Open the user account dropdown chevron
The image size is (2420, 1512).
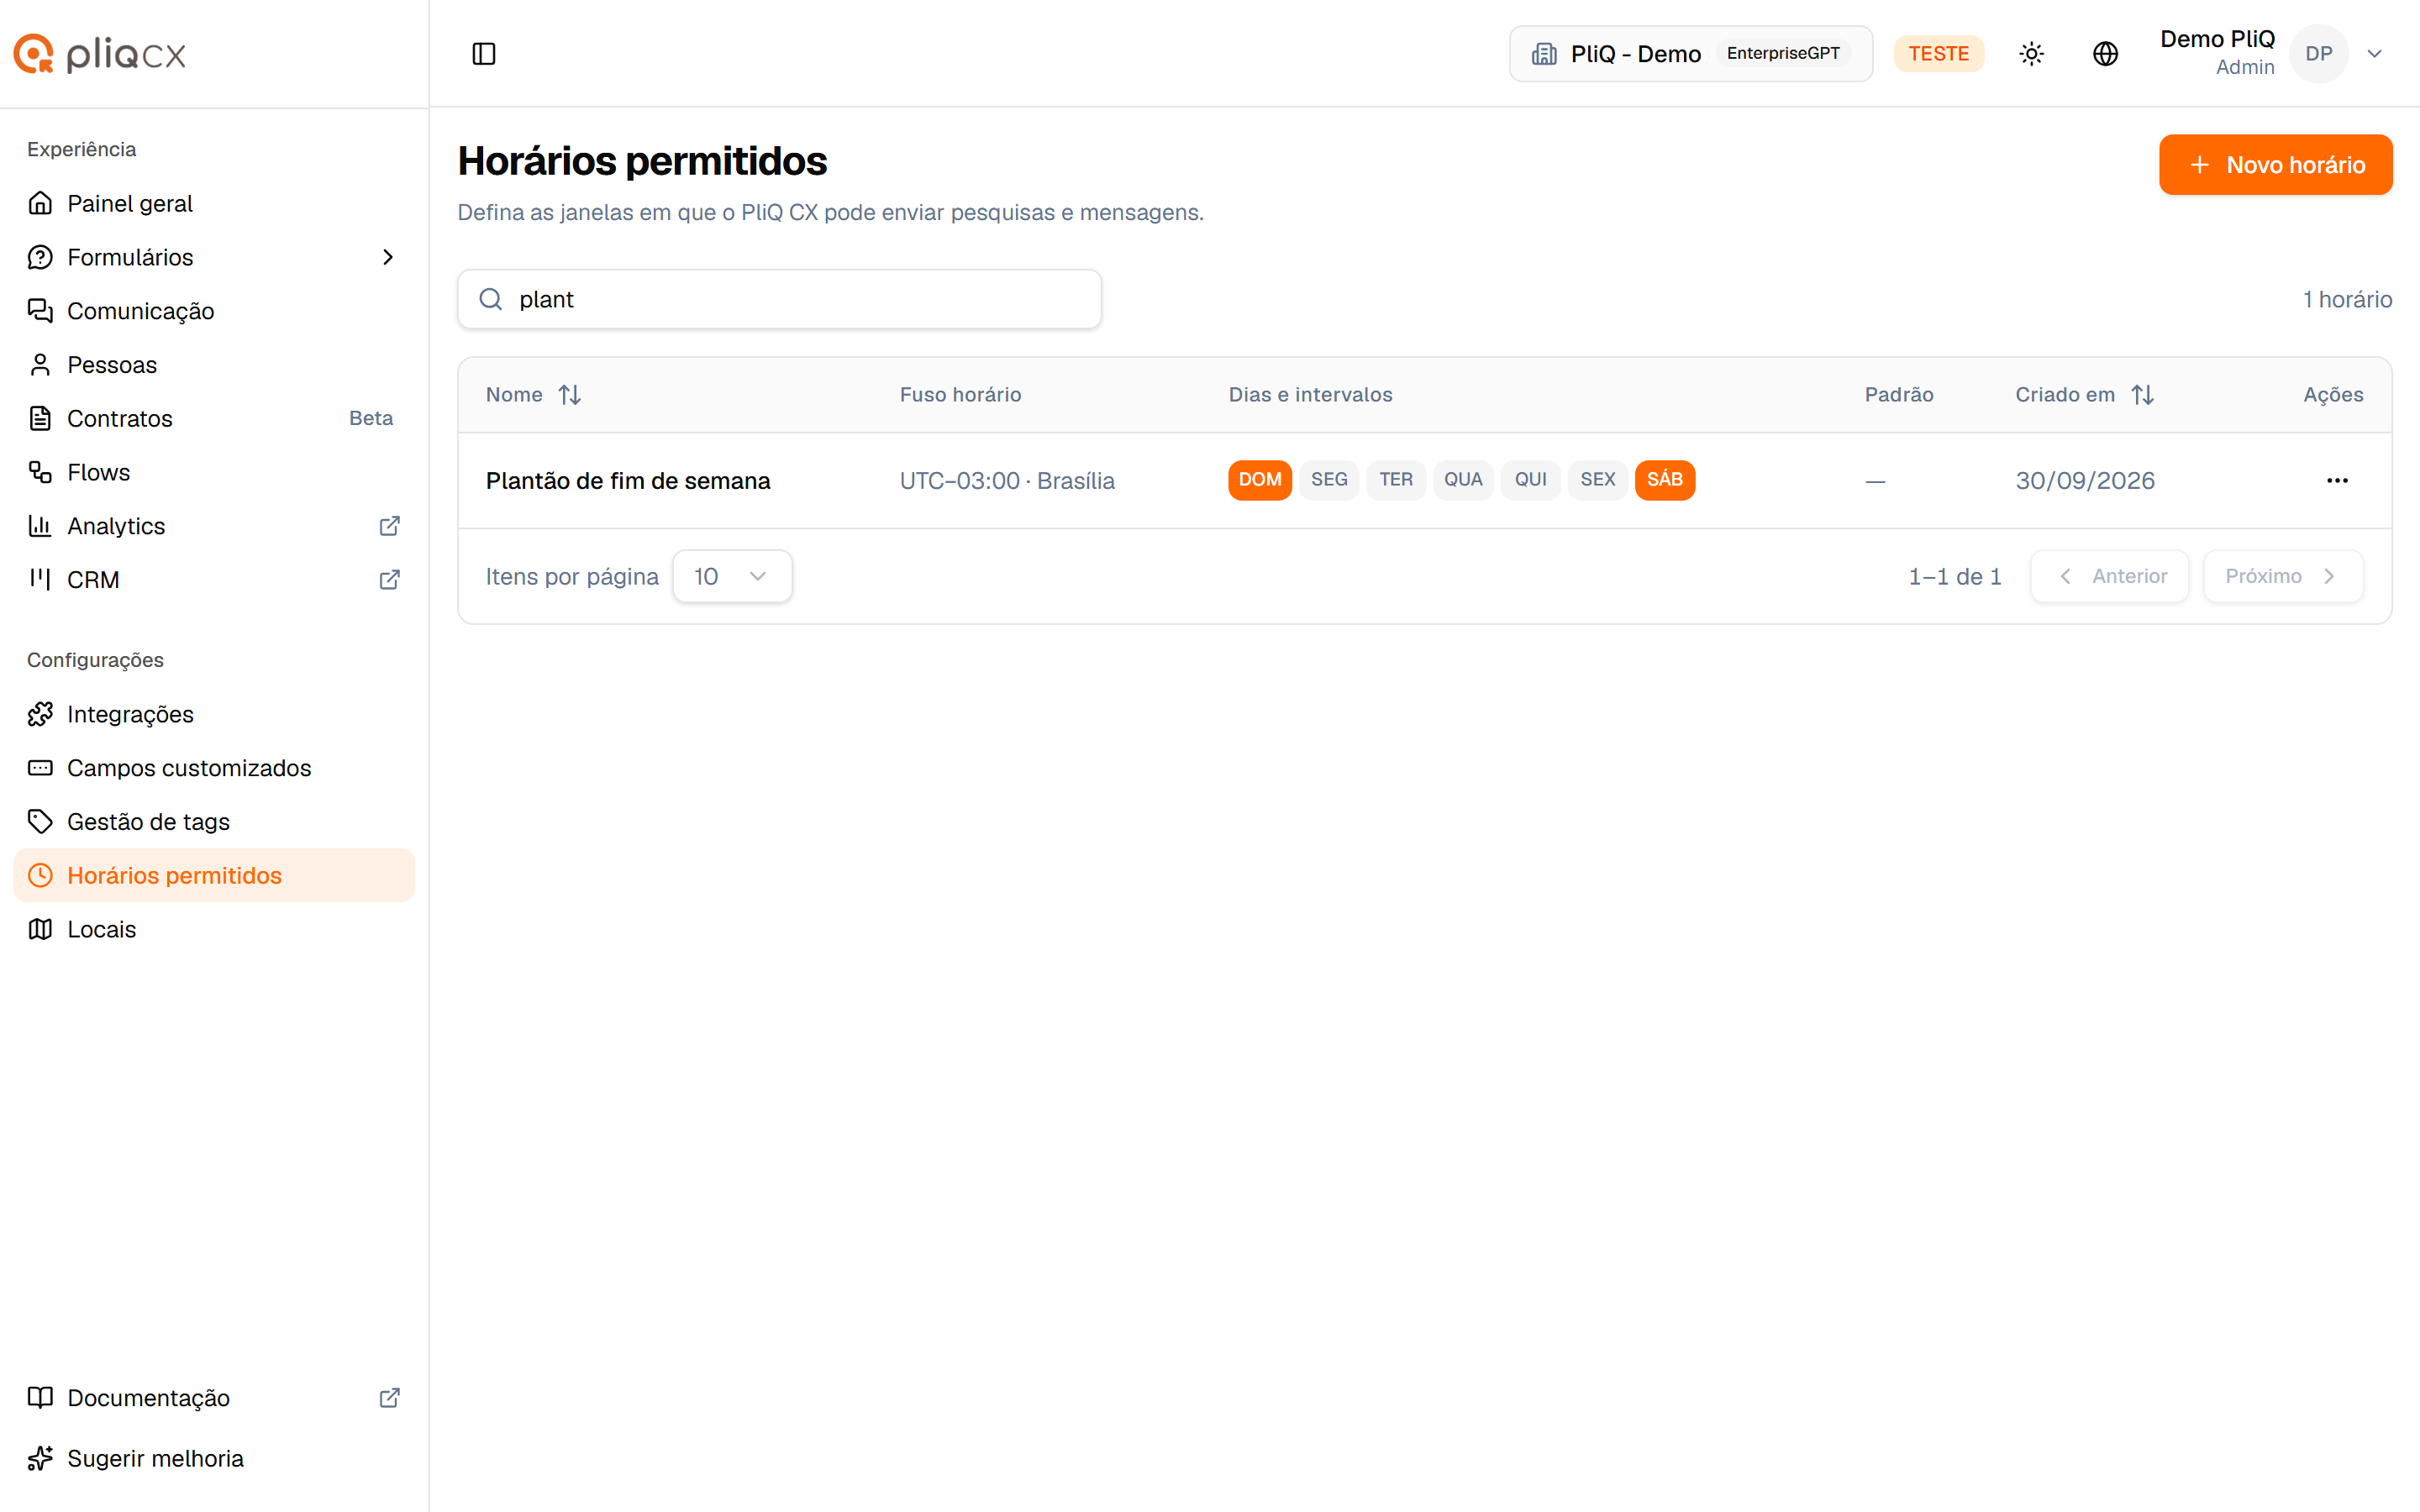pyautogui.click(x=2374, y=54)
